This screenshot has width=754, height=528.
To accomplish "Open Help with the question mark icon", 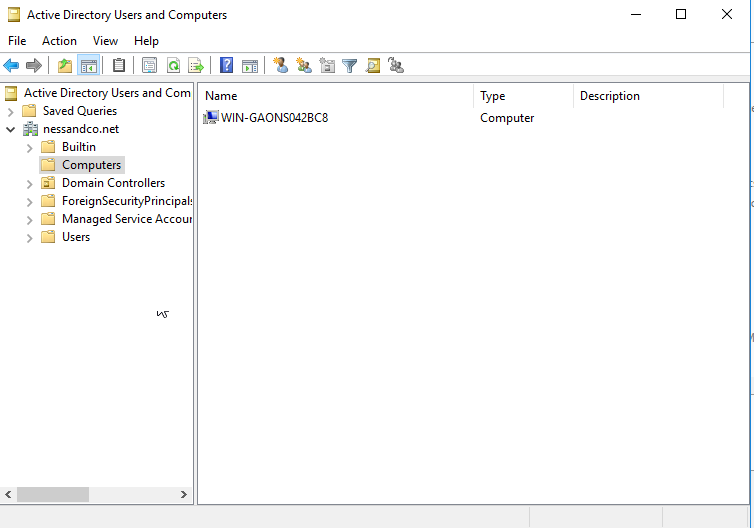I will pyautogui.click(x=226, y=65).
